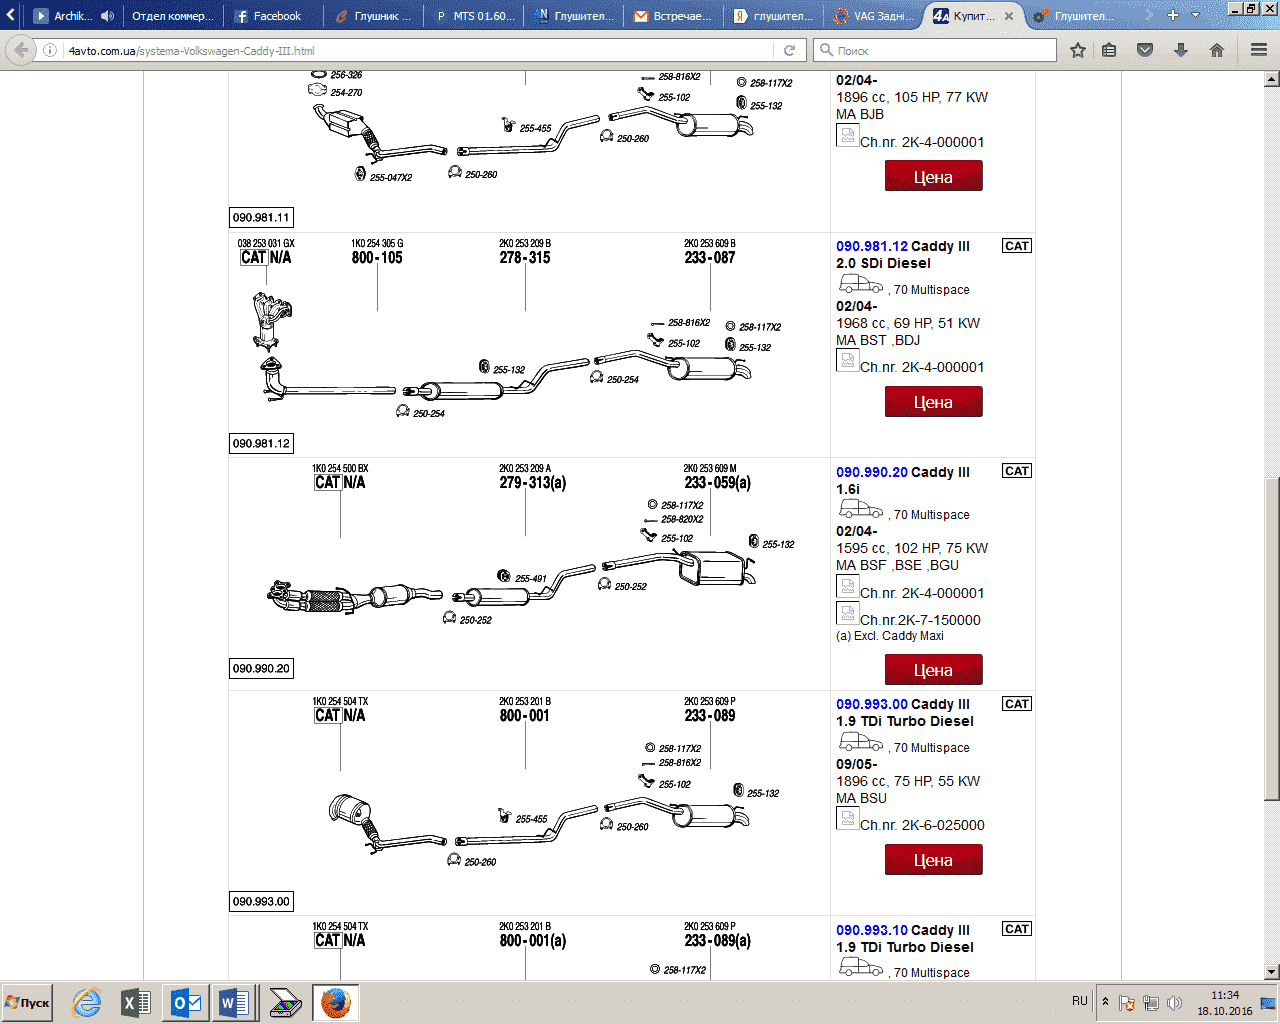
Task: Click the document icon beside Ch.nr. 2K-6-025000
Action: click(847, 819)
